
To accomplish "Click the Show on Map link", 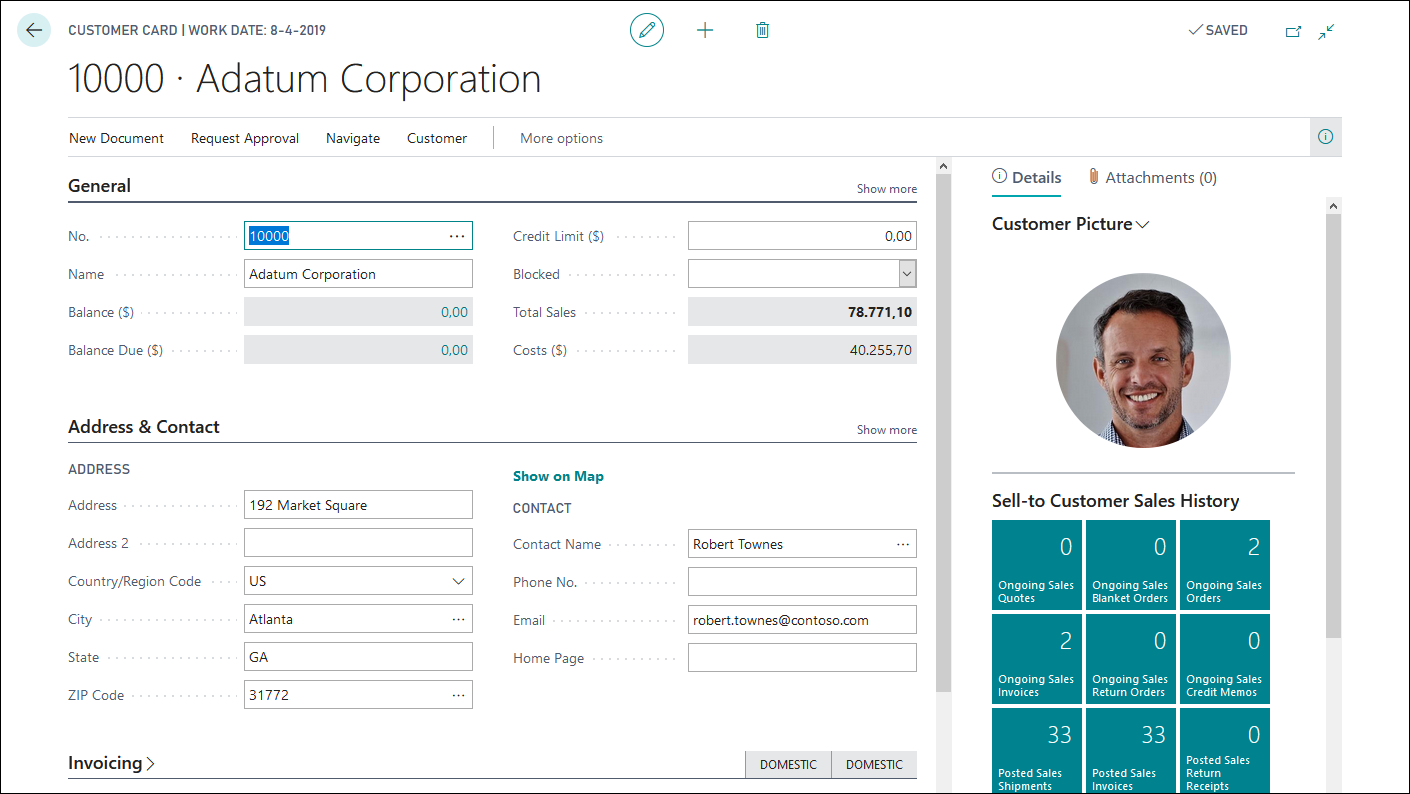I will [558, 476].
